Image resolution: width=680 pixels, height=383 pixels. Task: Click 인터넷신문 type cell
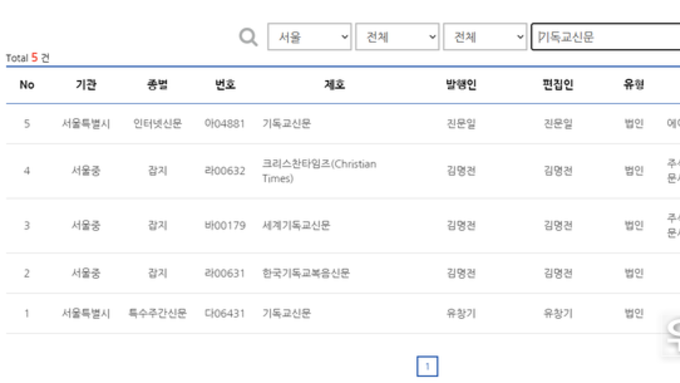point(157,124)
